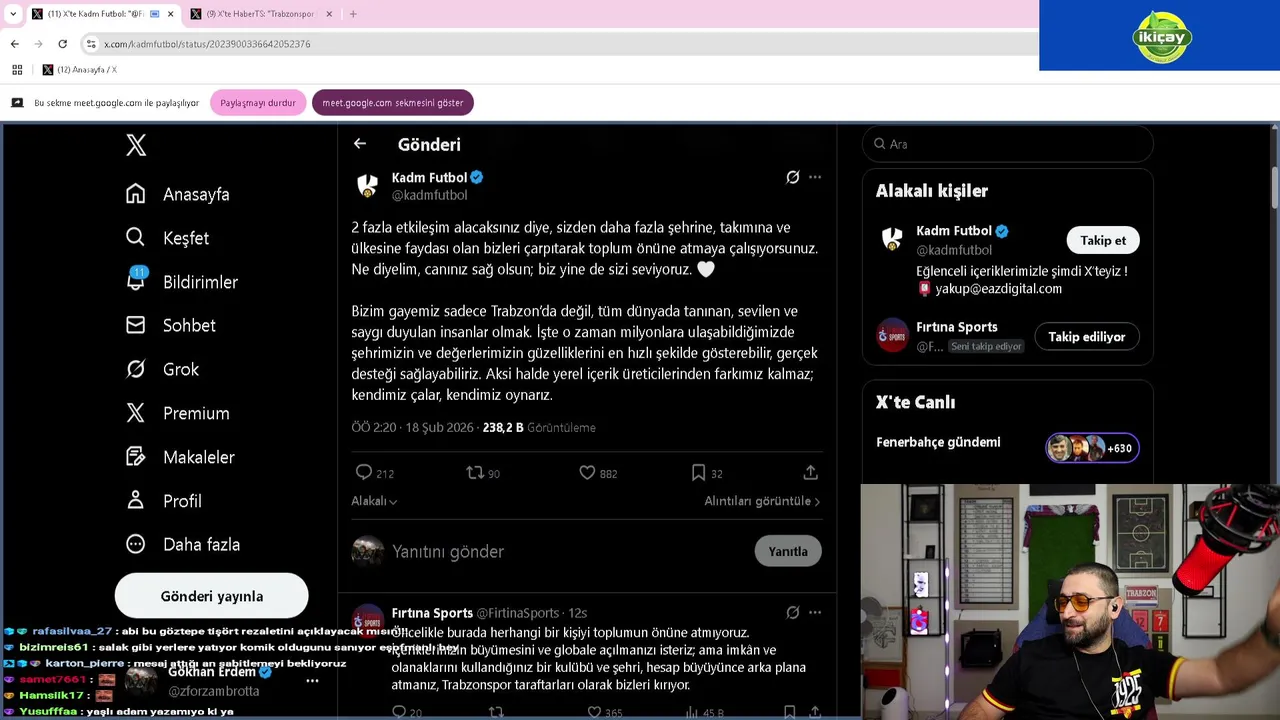Reply icon with 212 count
Viewport: 1280px width, 720px height.
click(x=364, y=473)
